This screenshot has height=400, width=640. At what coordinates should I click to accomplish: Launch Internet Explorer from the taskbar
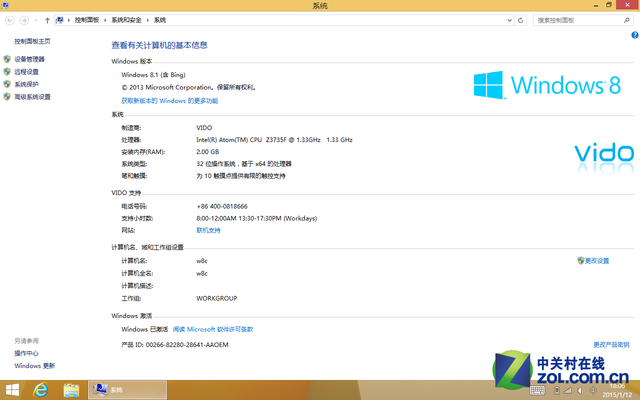coord(40,390)
